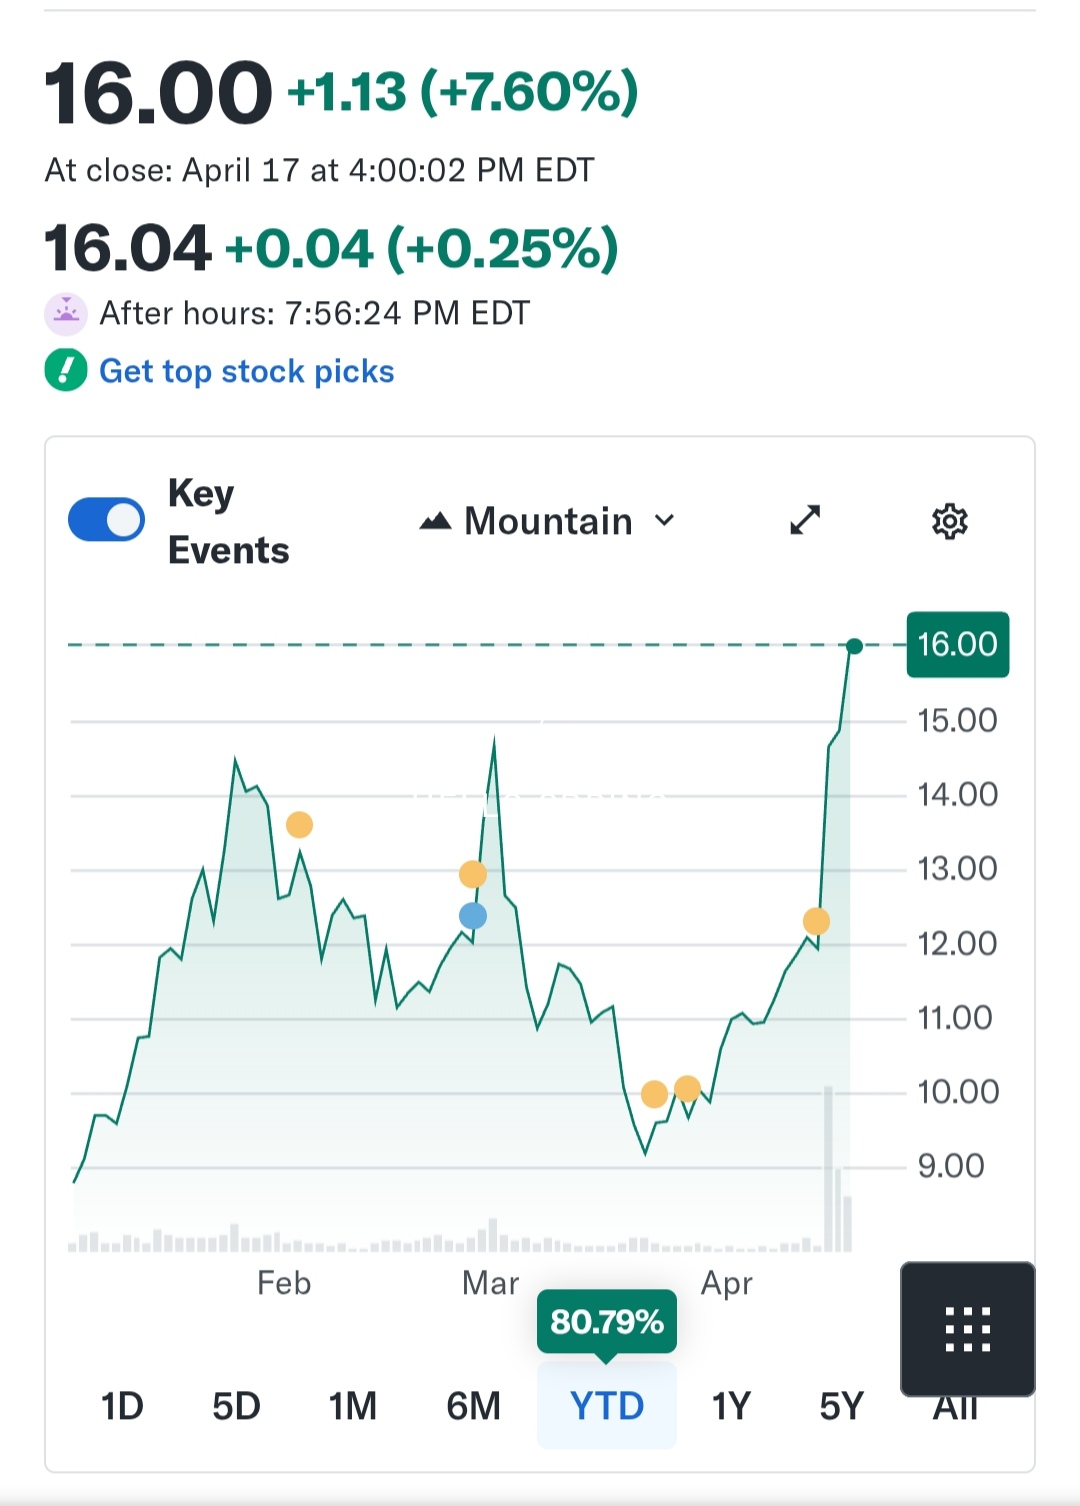The height and width of the screenshot is (1506, 1080).
Task: Select the 6M time range
Action: pos(473,1406)
